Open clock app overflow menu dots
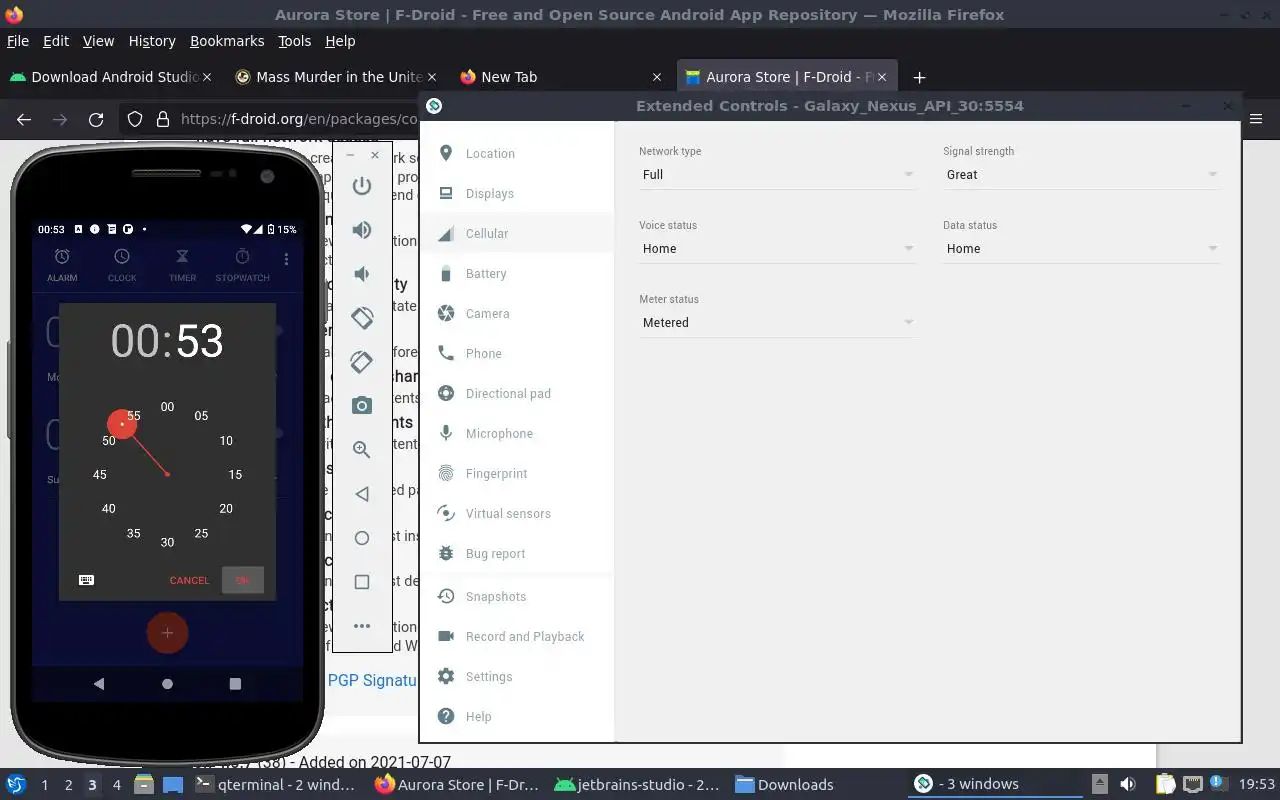The width and height of the screenshot is (1280, 800). coord(286,260)
